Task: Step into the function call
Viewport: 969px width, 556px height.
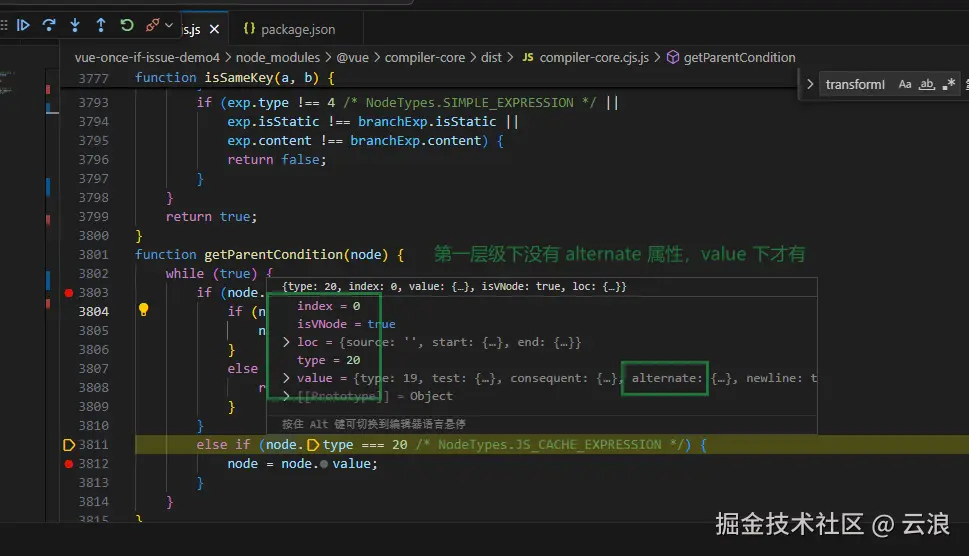Action: coord(75,25)
